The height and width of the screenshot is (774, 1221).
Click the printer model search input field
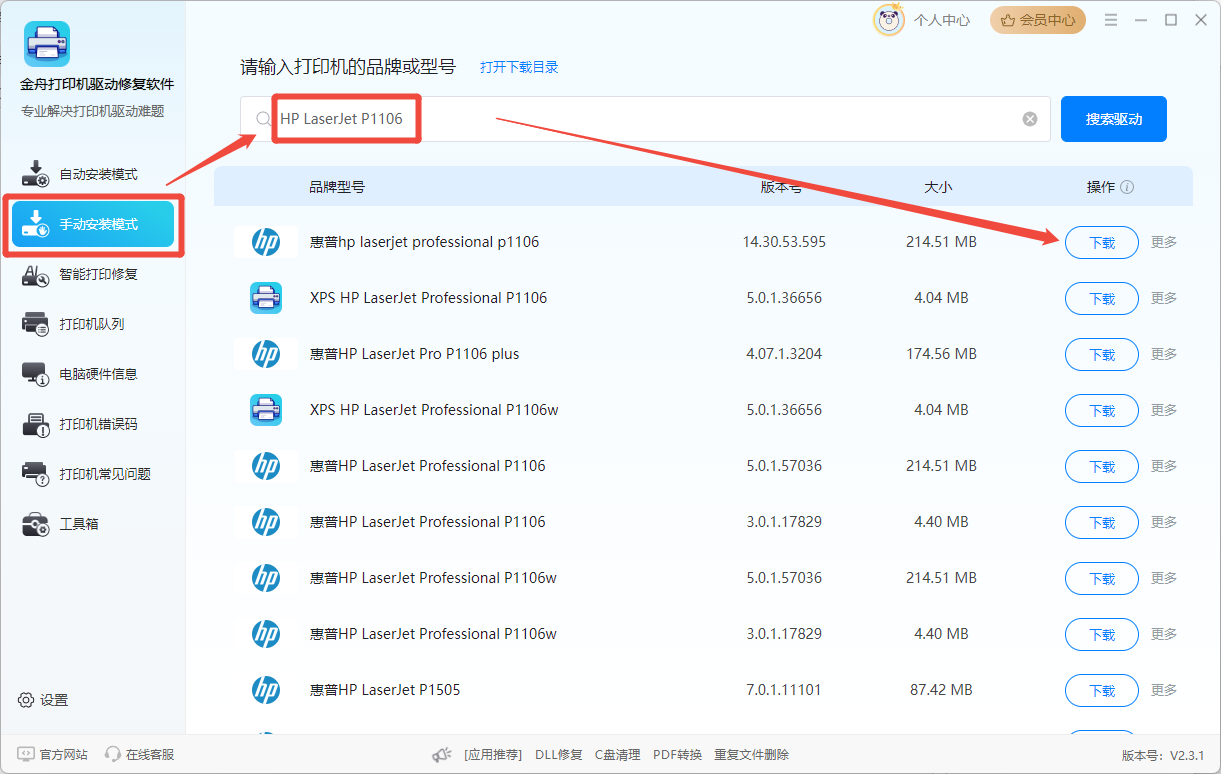point(645,119)
